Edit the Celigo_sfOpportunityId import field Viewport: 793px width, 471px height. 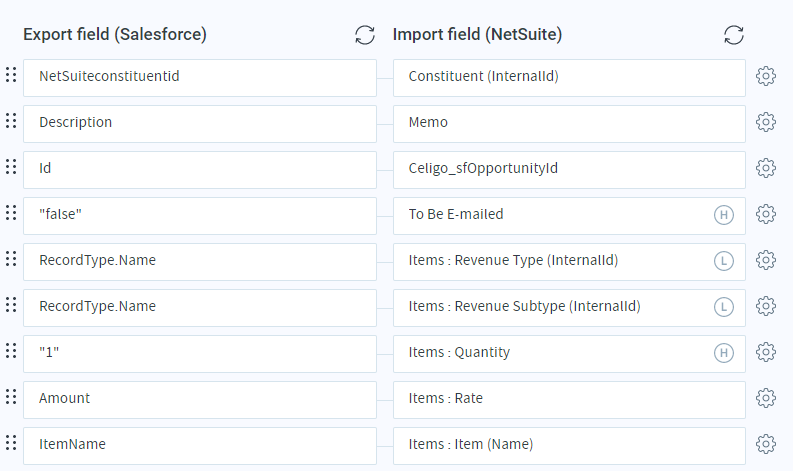(569, 170)
